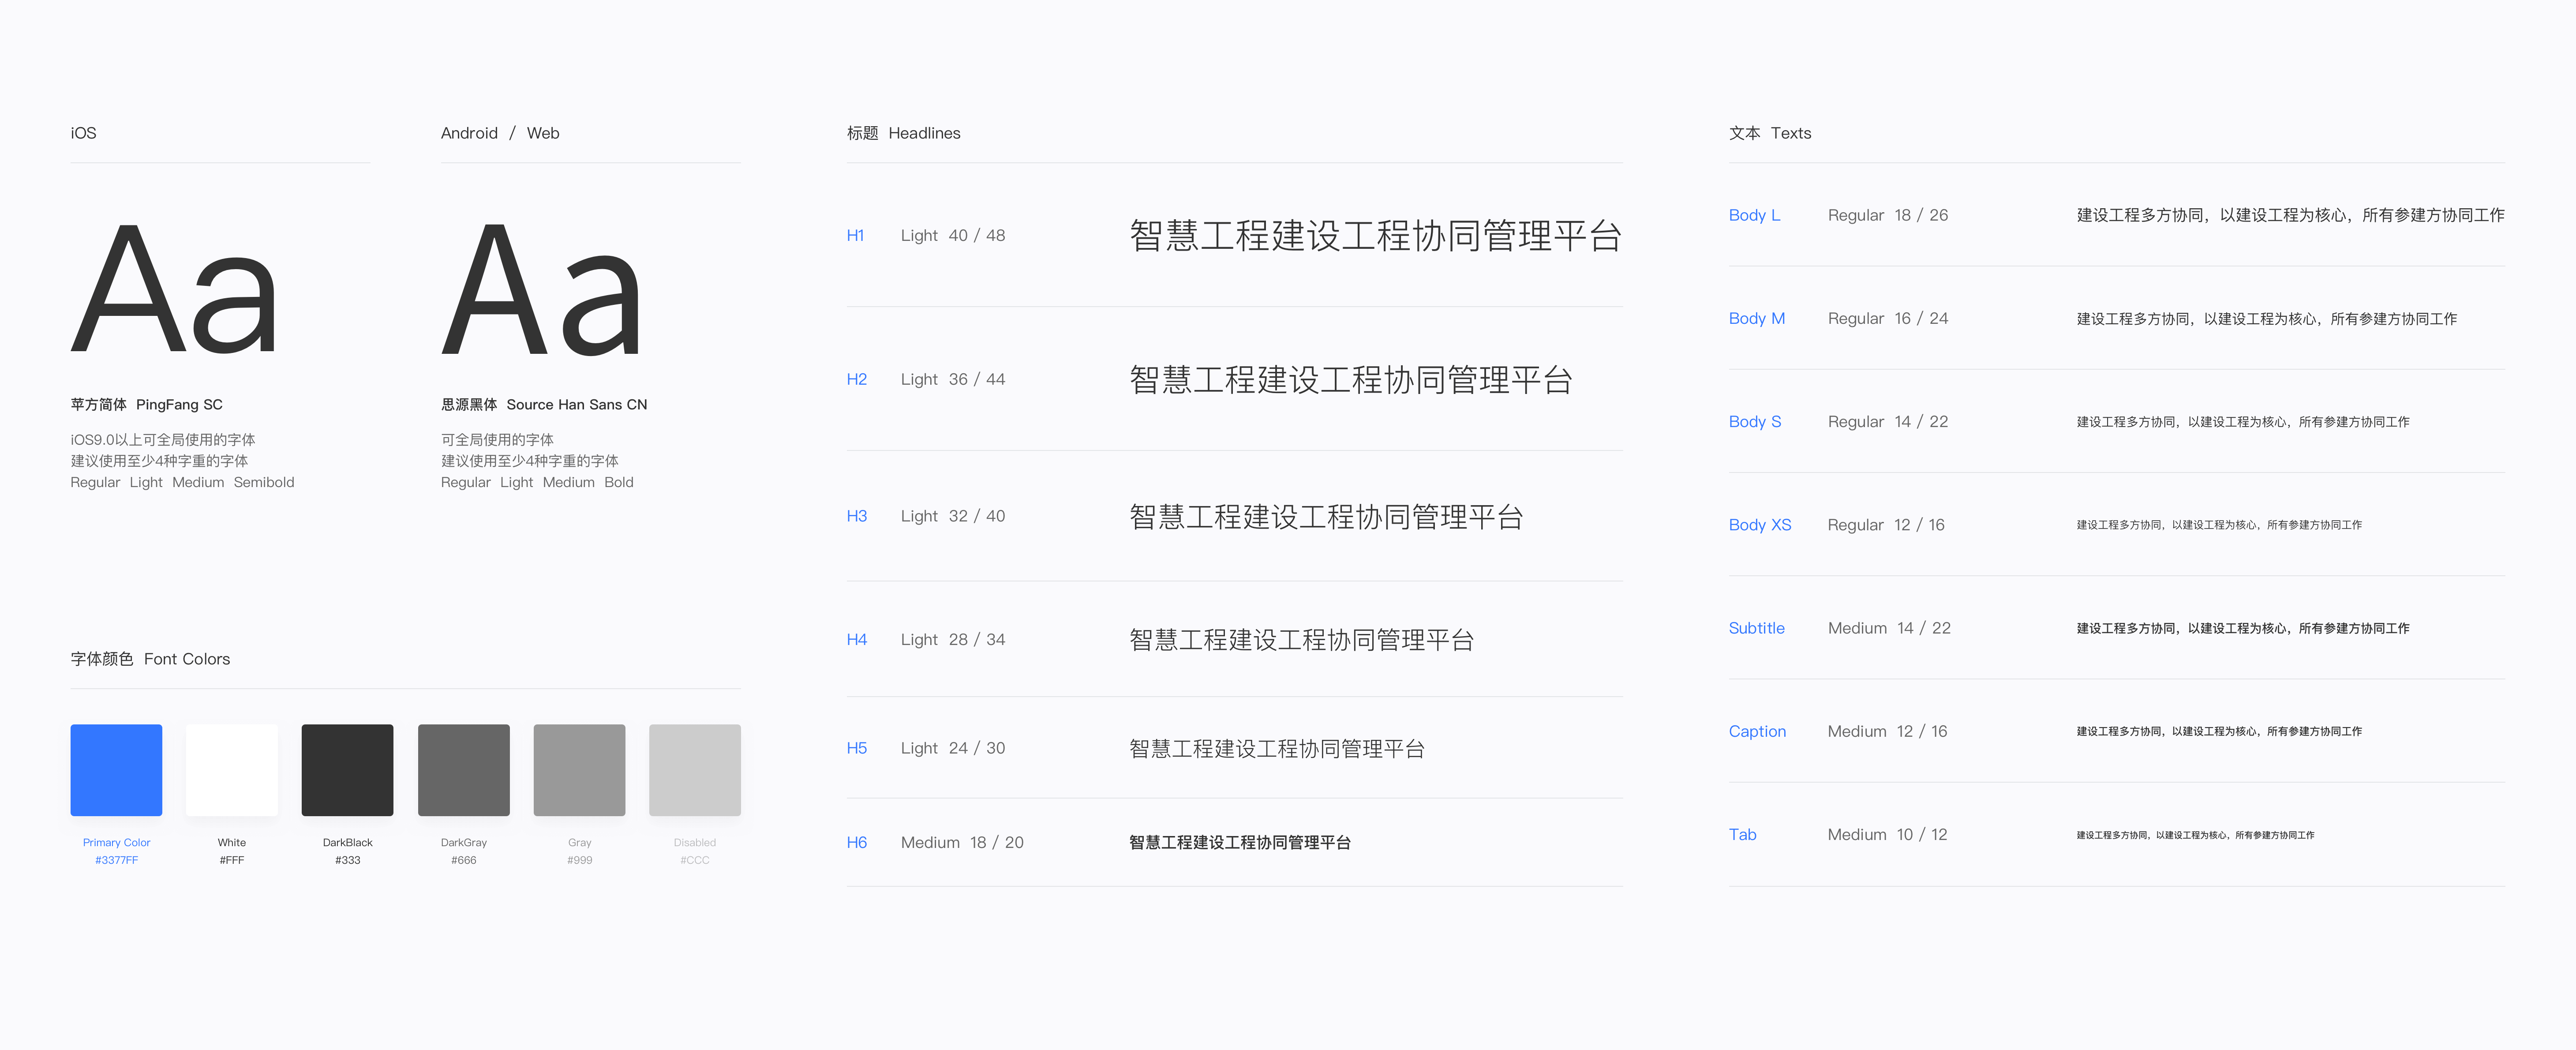This screenshot has width=2576, height=1050.
Task: Pick the DarkBlack #333 swatch
Action: pyautogui.click(x=348, y=770)
